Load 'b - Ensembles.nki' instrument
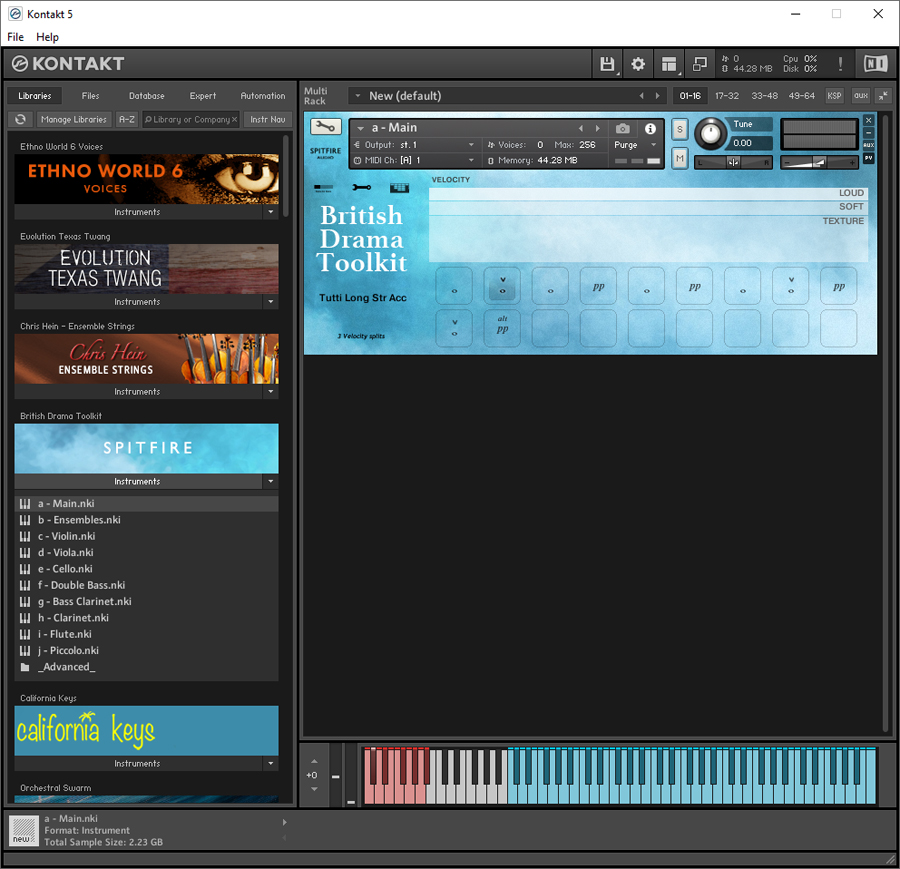Screen dimensions: 900x869 (x=146, y=520)
